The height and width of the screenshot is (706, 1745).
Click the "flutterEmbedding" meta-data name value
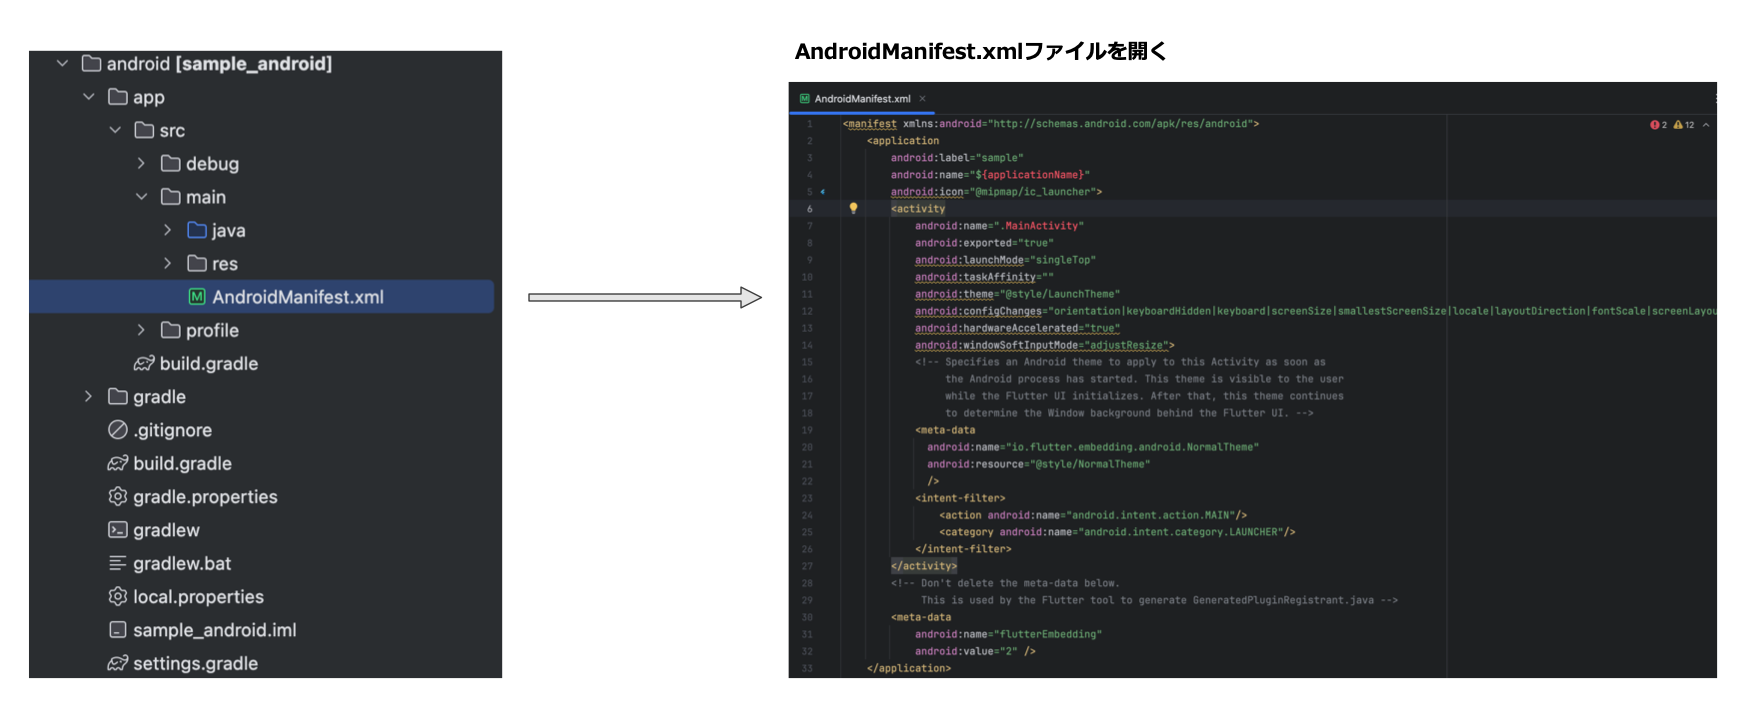[1047, 634]
